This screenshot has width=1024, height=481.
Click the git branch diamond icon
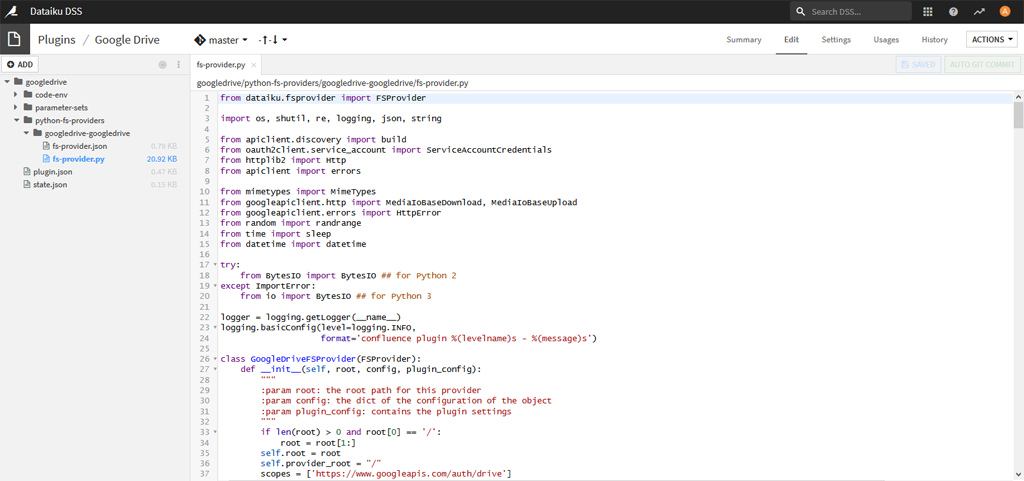(x=199, y=40)
